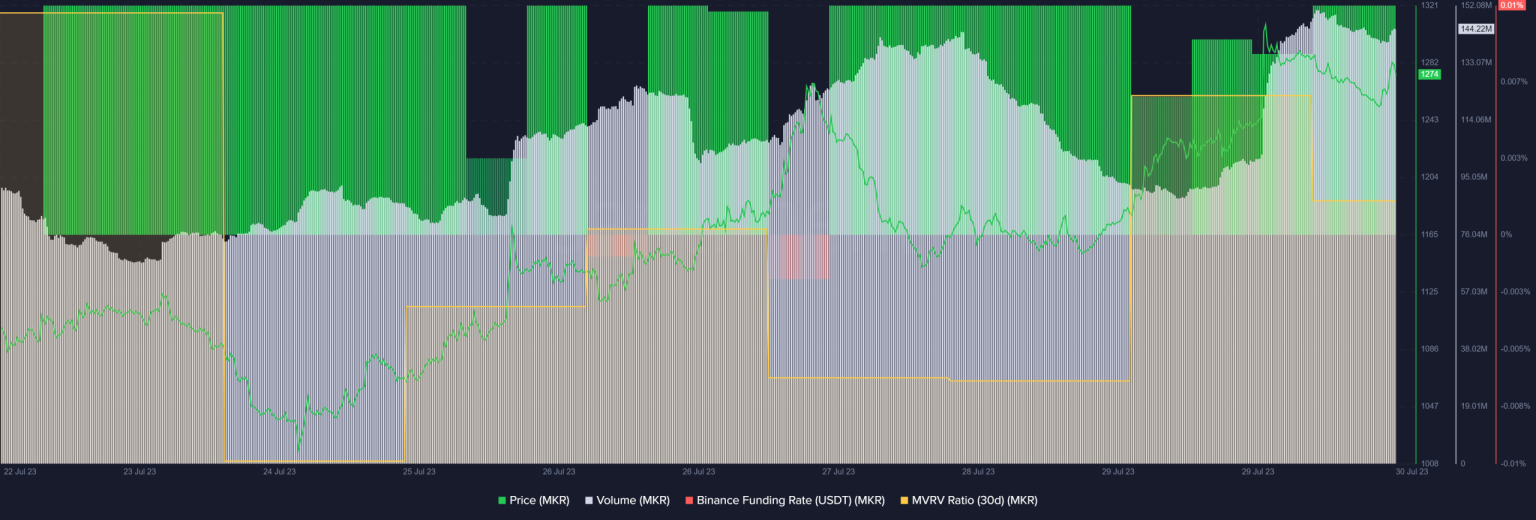This screenshot has width=1536, height=520.
Task: Jump to the 25 Jul 23 axis marker
Action: coord(419,471)
